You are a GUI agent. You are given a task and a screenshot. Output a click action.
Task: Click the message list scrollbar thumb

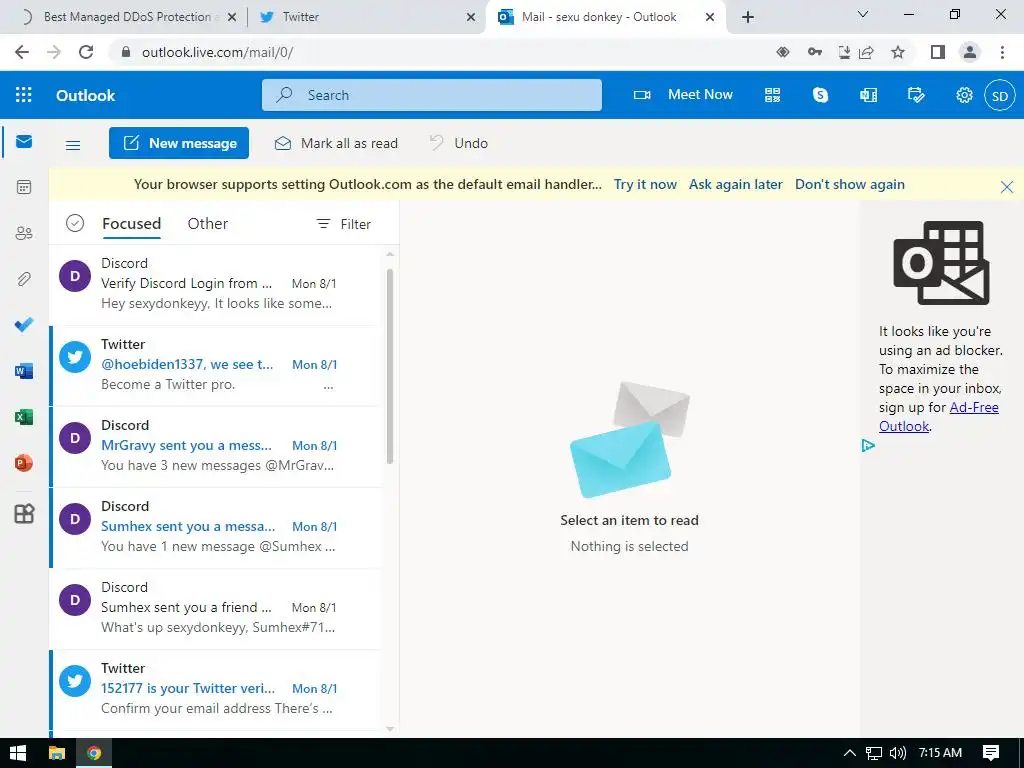(x=390, y=366)
